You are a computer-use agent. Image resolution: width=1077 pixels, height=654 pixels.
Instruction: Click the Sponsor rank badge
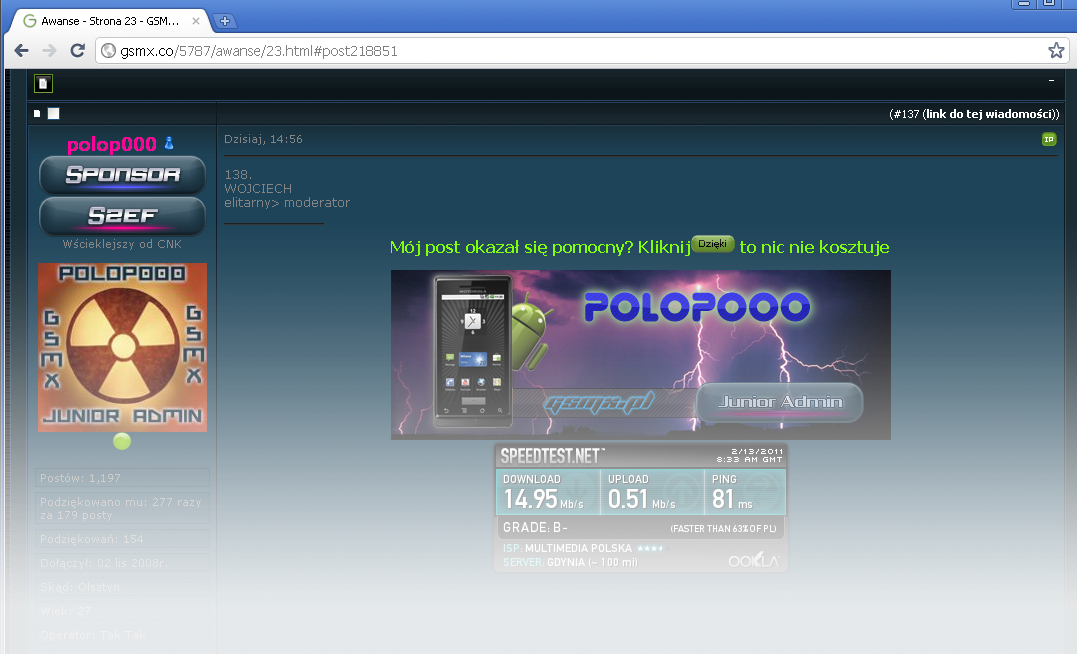pos(122,175)
